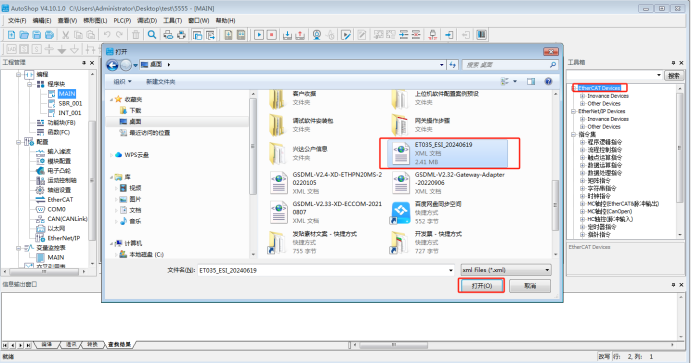691x363 pixels.
Task: Open the 调试(D) menu
Action: tap(147, 21)
